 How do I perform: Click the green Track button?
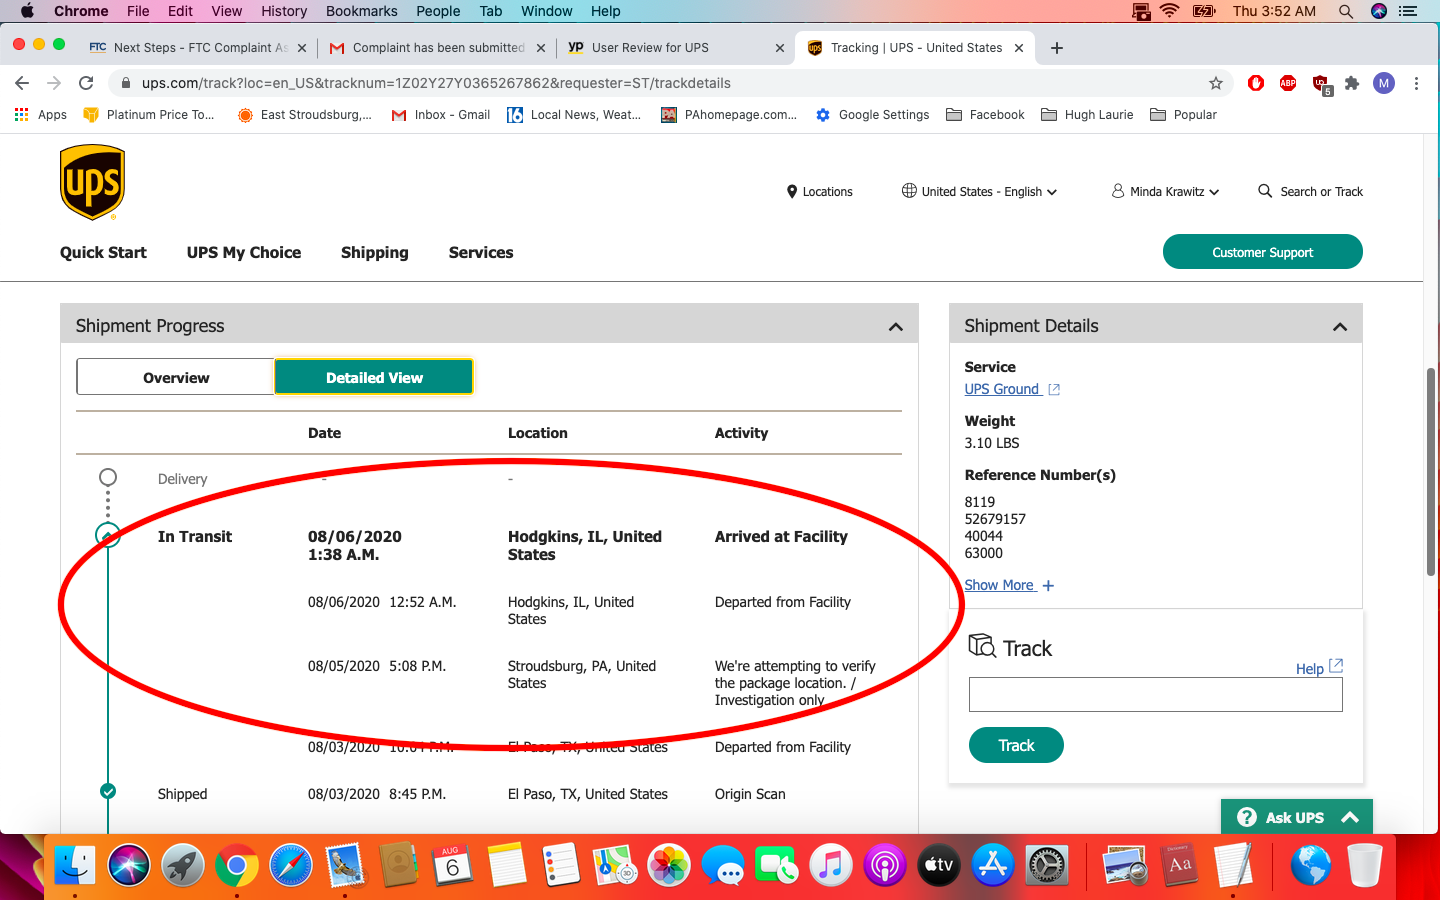coord(1016,745)
